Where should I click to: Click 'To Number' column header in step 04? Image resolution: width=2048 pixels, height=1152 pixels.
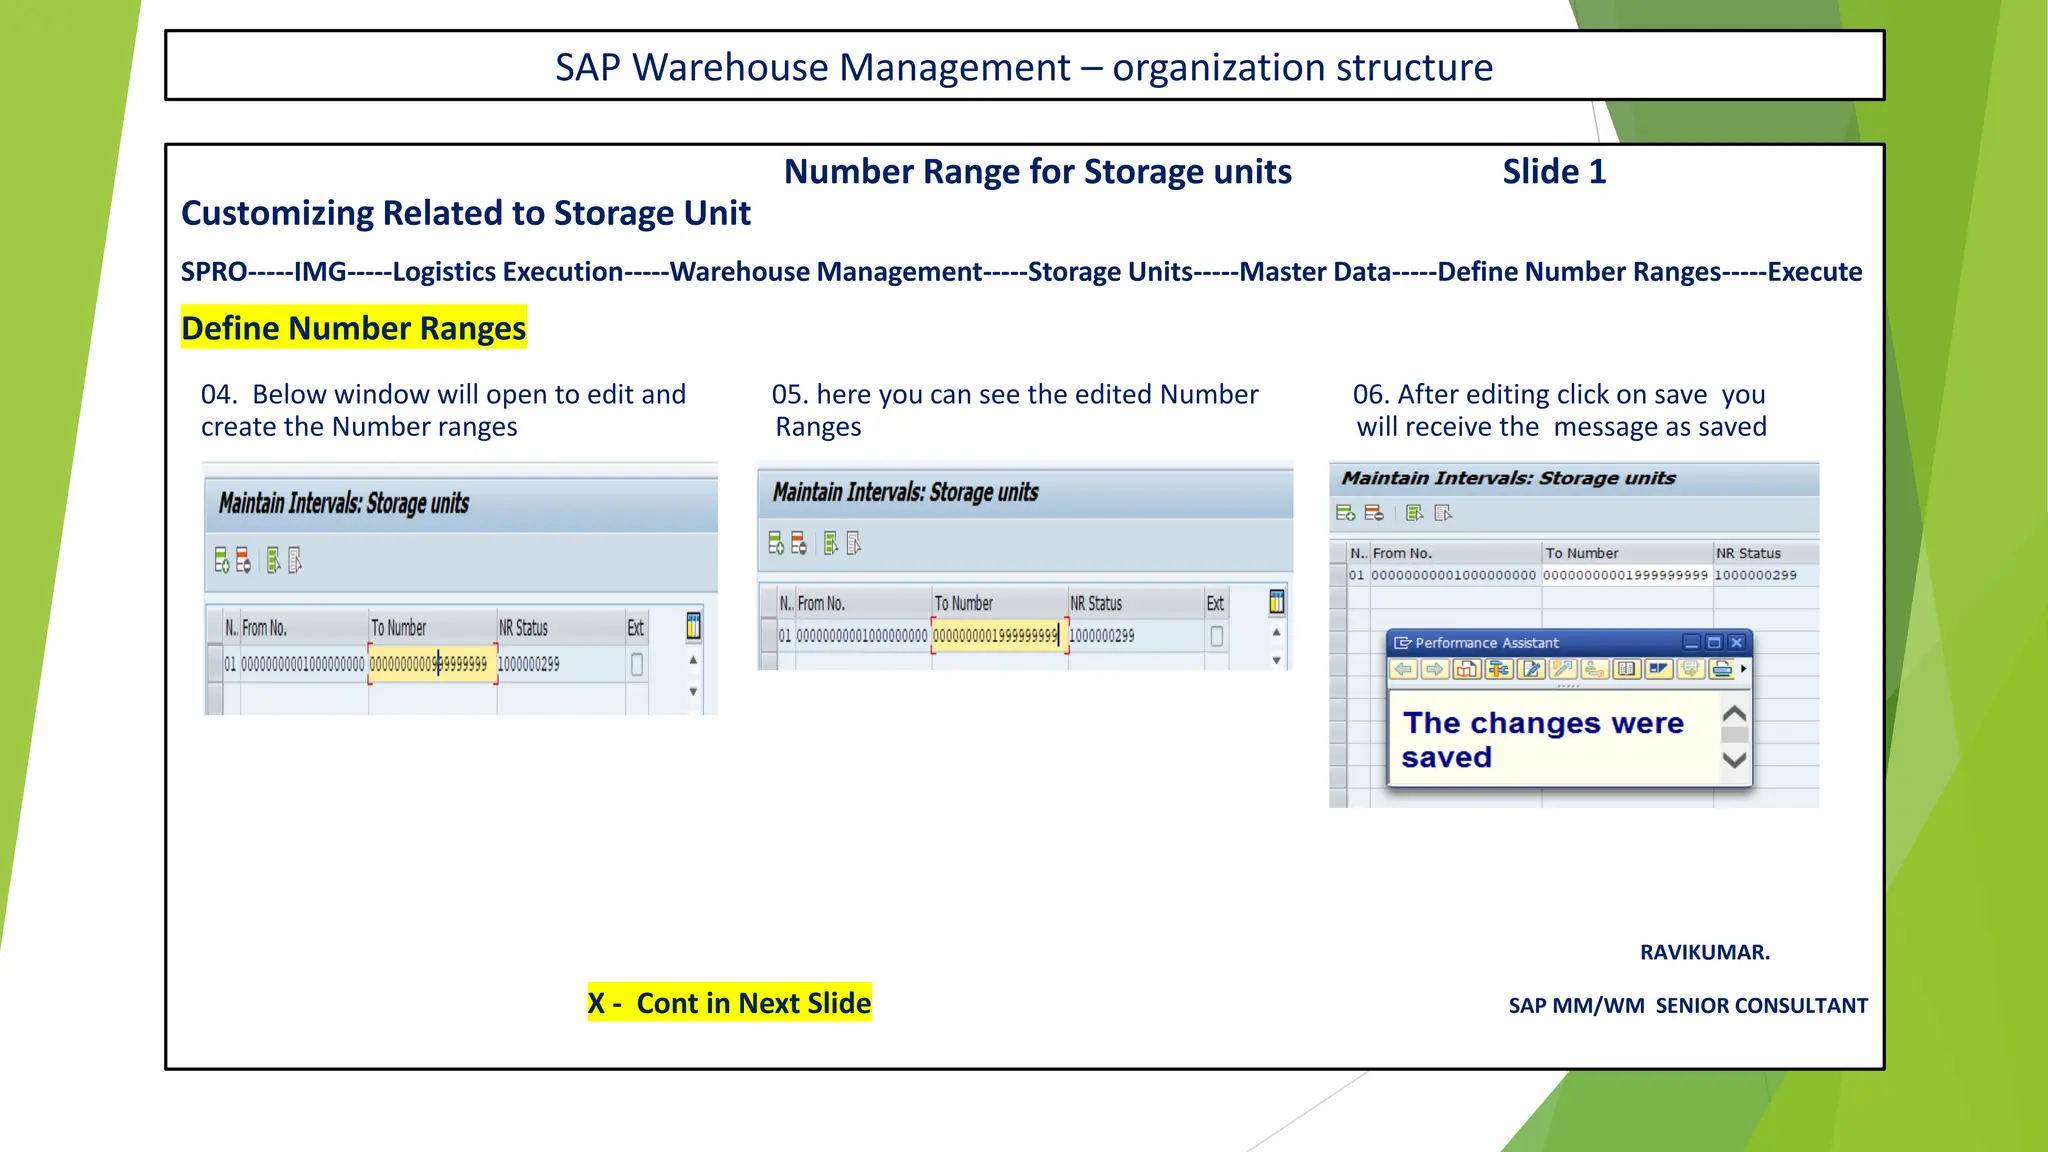click(x=432, y=628)
